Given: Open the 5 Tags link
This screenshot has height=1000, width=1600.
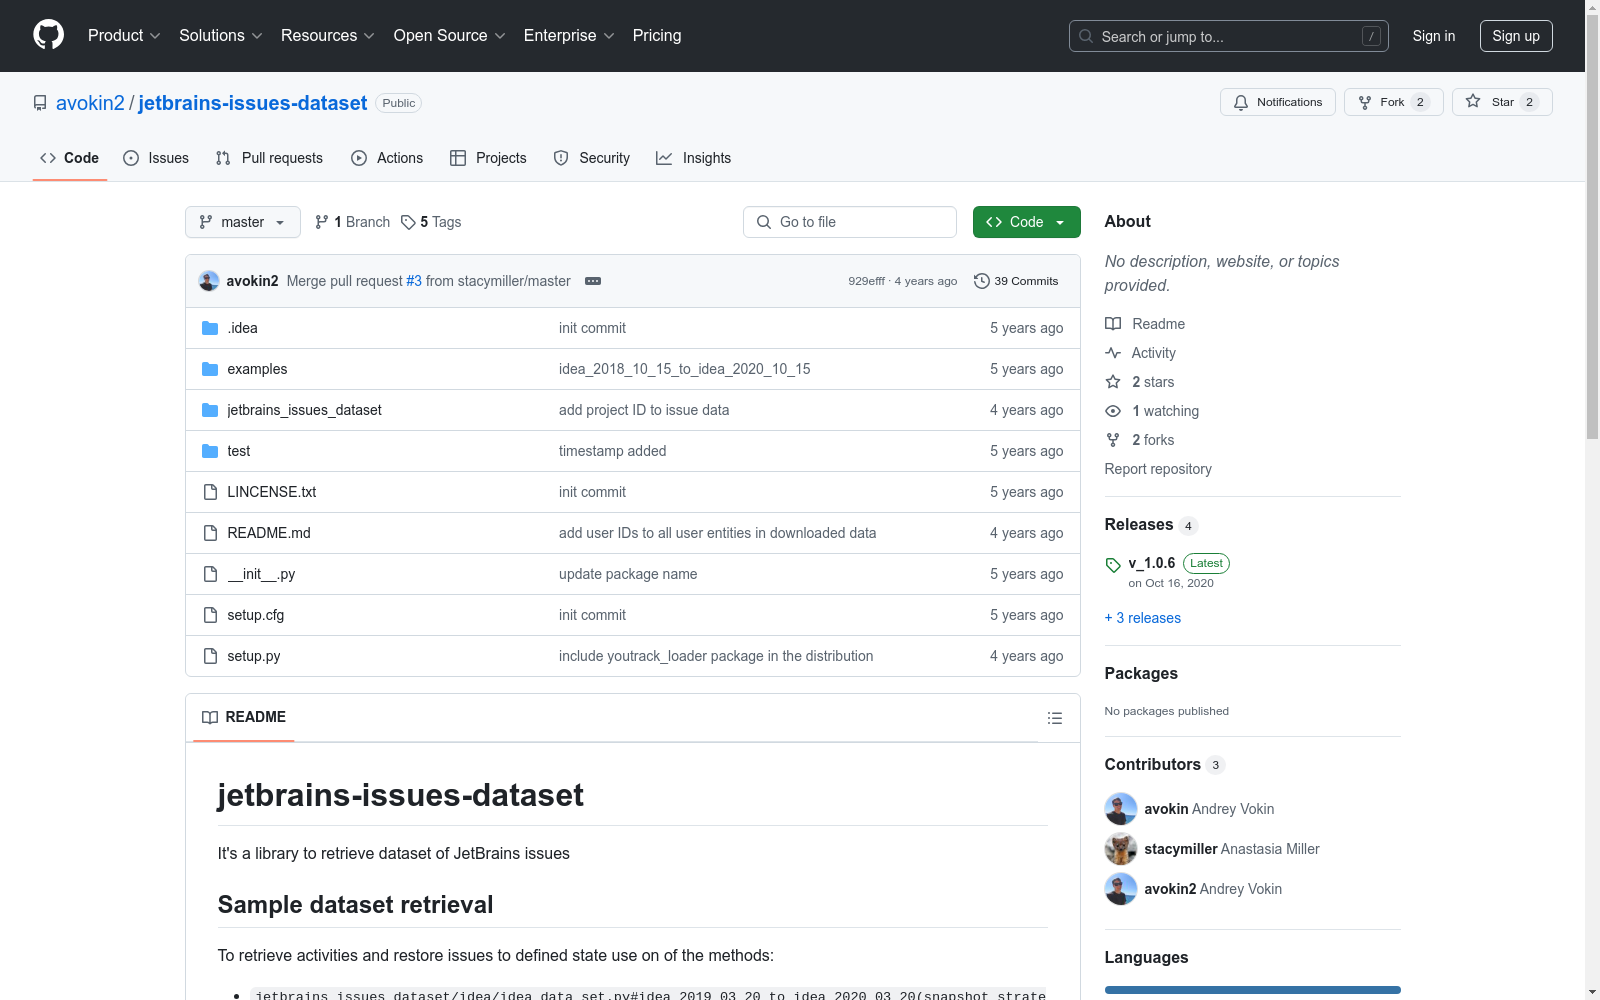Looking at the screenshot, I should coord(431,222).
